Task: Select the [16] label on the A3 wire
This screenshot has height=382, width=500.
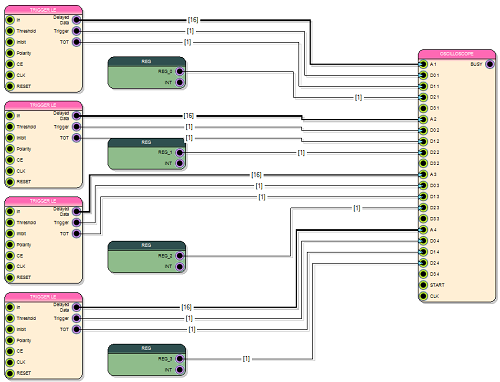Action: 256,175
